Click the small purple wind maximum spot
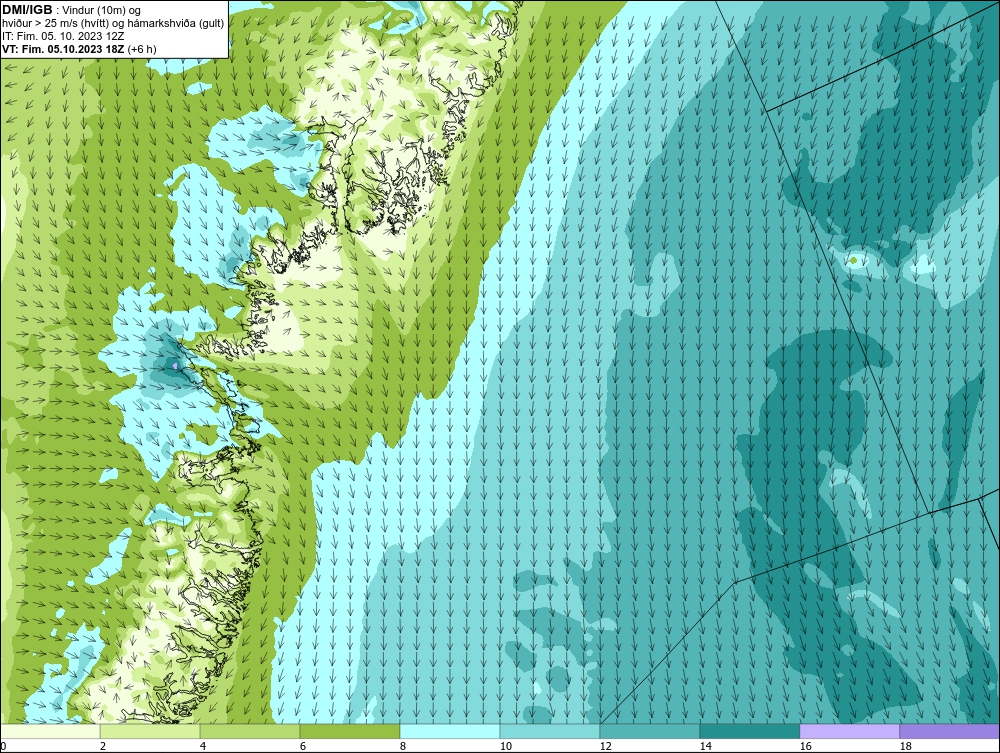The height and width of the screenshot is (753, 1000). 175,366
